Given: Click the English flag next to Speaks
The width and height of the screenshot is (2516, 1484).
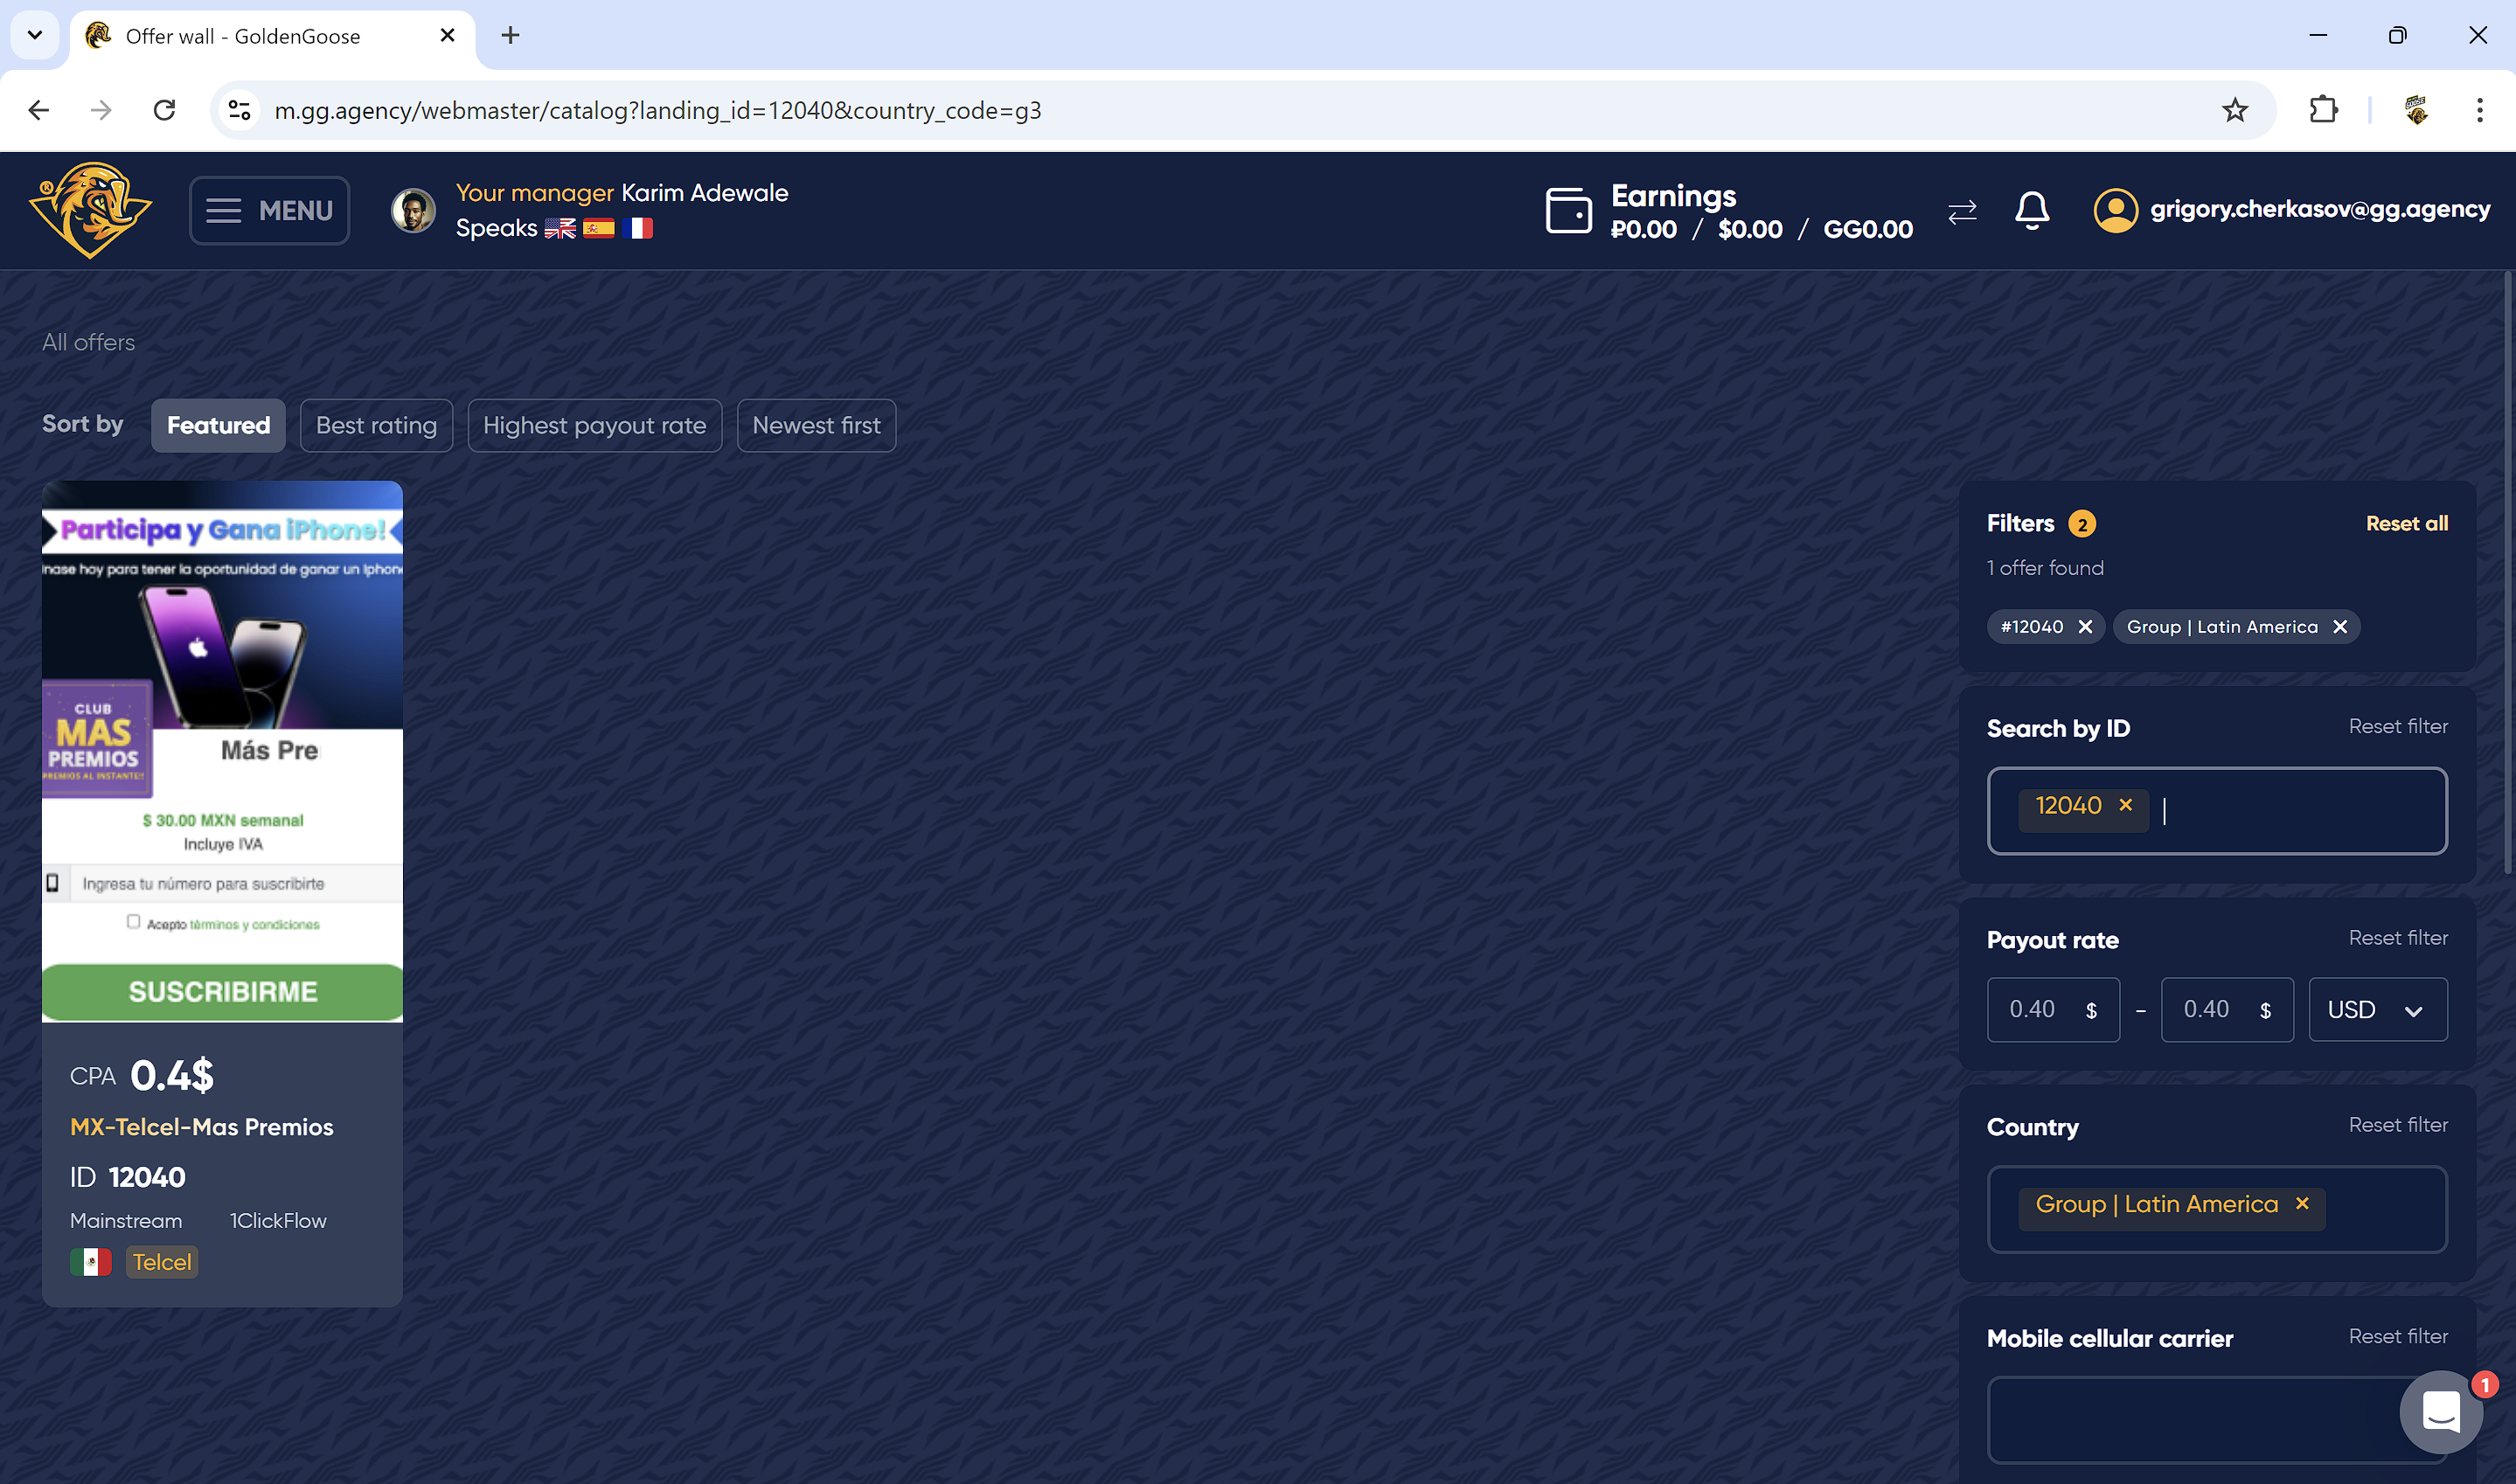Looking at the screenshot, I should click(560, 228).
